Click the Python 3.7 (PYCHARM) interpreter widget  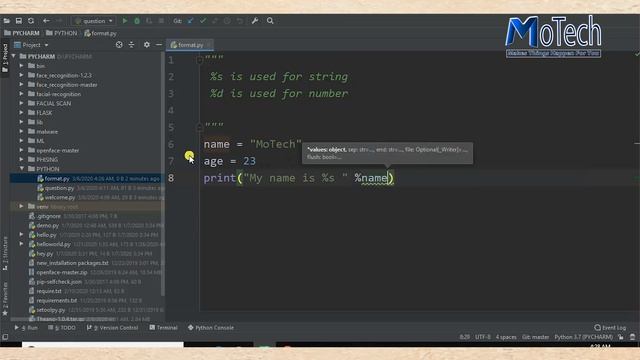click(x=584, y=337)
